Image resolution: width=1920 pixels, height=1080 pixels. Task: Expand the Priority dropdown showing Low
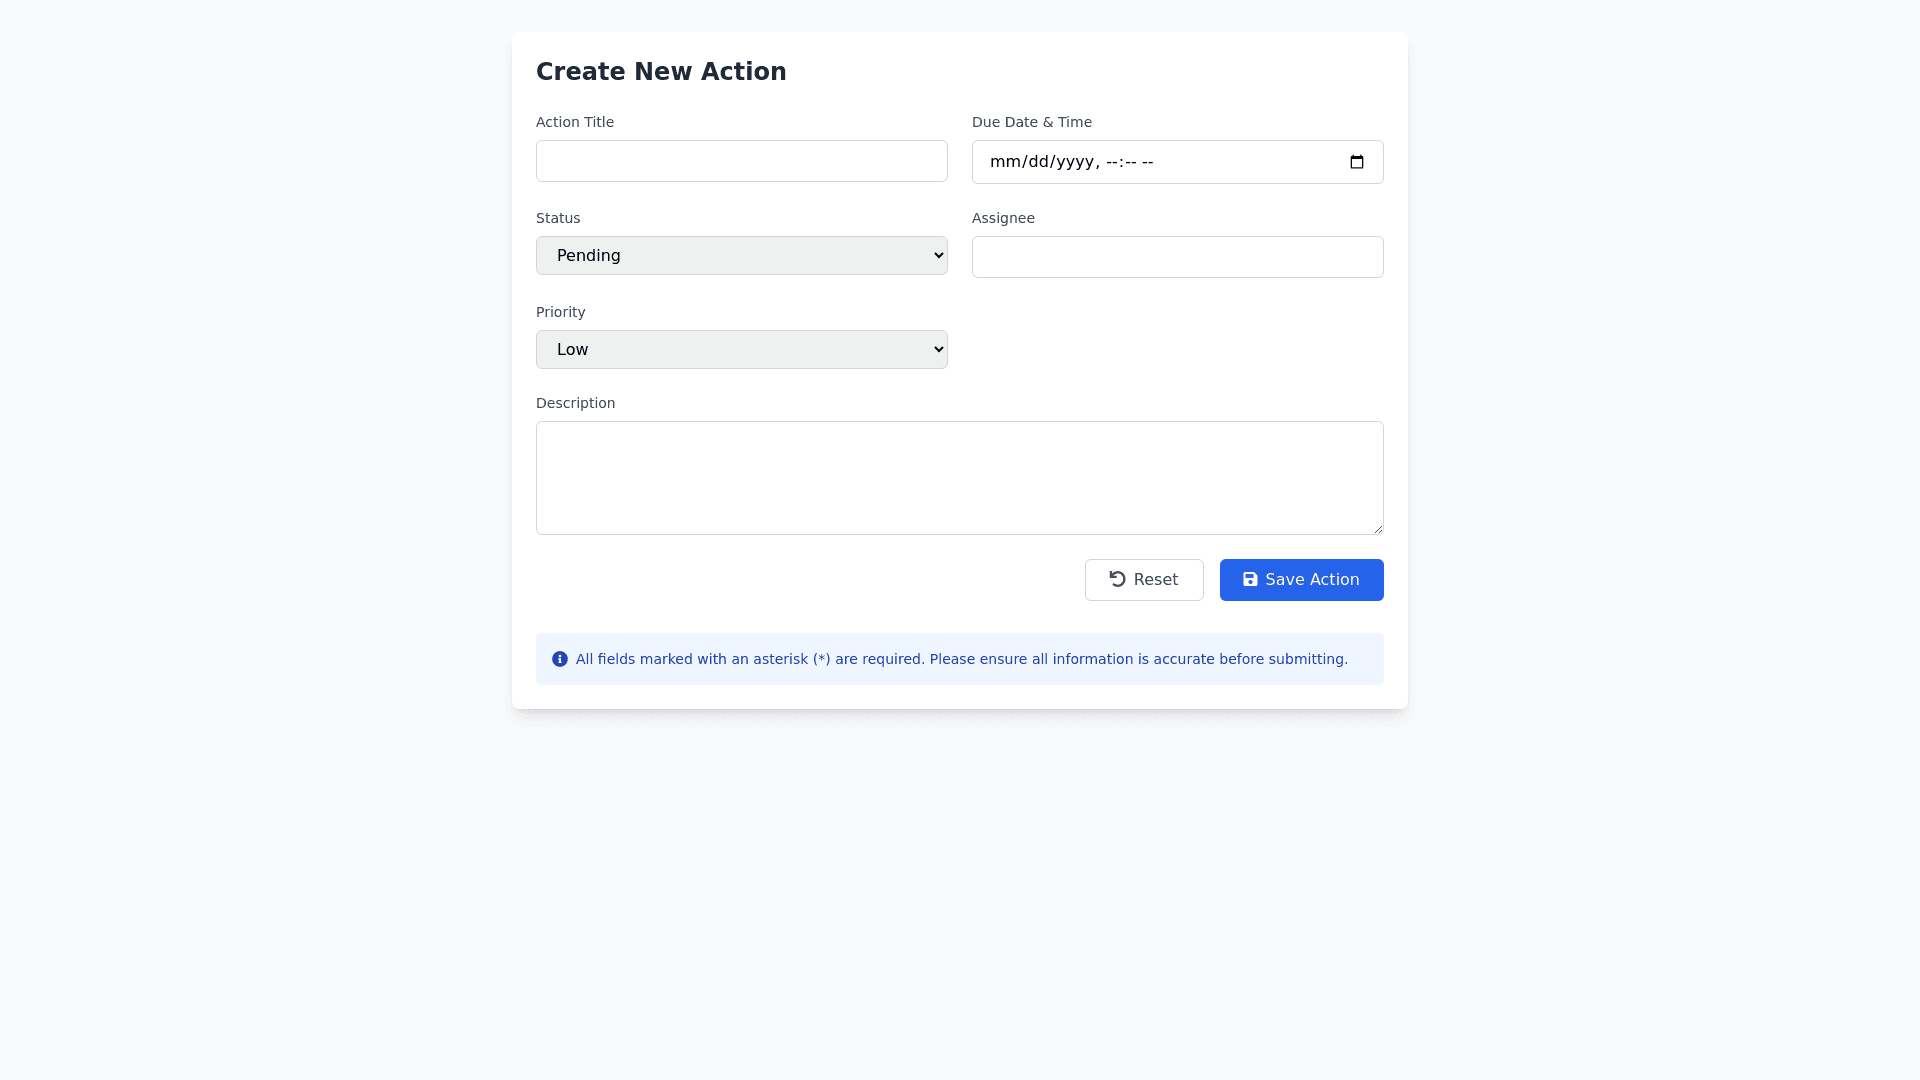(741, 349)
